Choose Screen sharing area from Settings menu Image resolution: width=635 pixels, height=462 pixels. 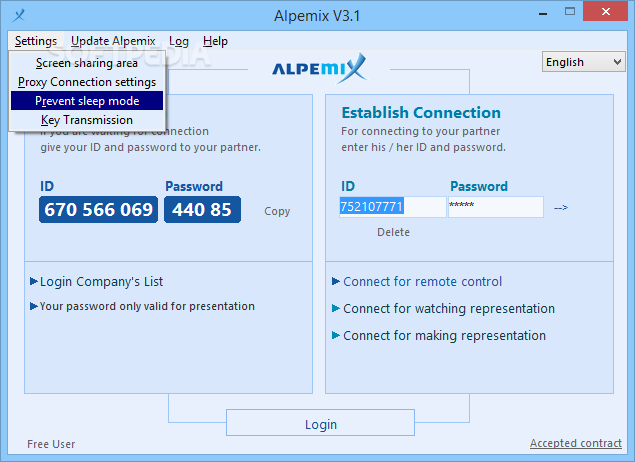pos(87,63)
